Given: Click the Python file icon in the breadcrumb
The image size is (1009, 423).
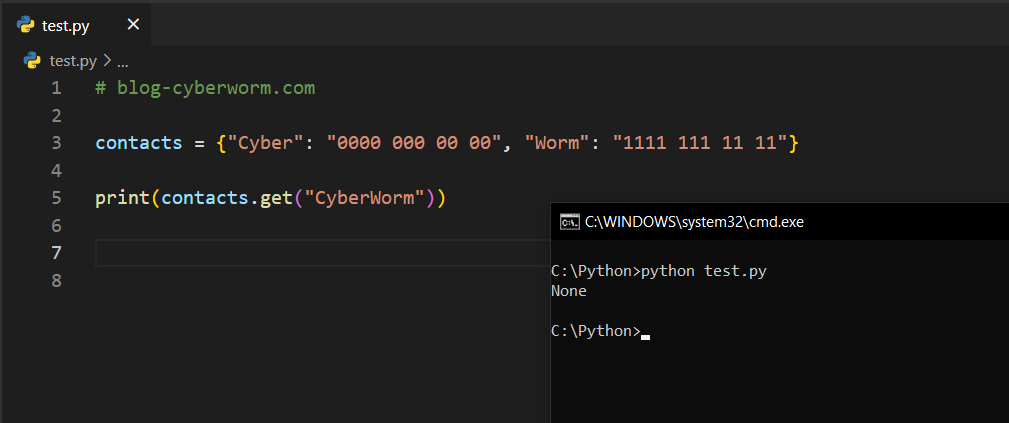Looking at the screenshot, I should pyautogui.click(x=32, y=61).
